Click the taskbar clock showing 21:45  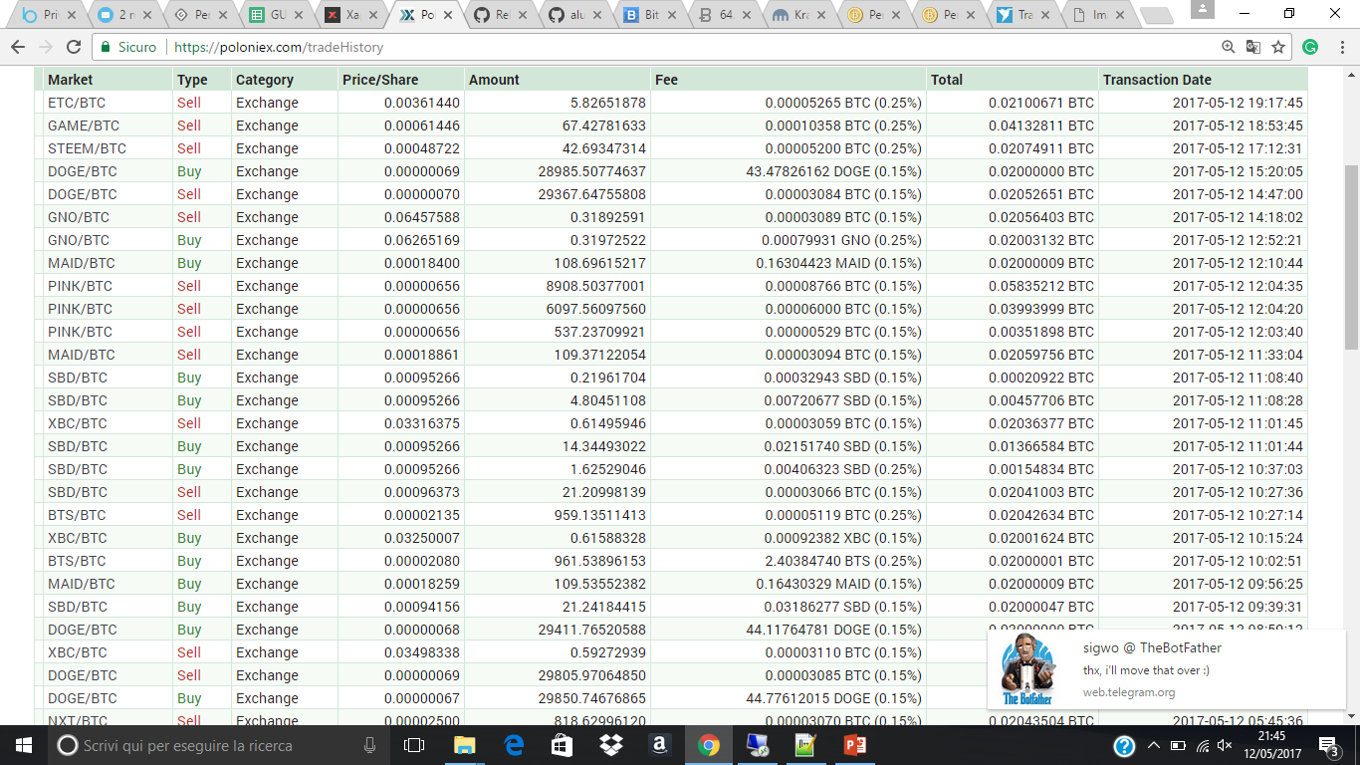pos(1271,745)
